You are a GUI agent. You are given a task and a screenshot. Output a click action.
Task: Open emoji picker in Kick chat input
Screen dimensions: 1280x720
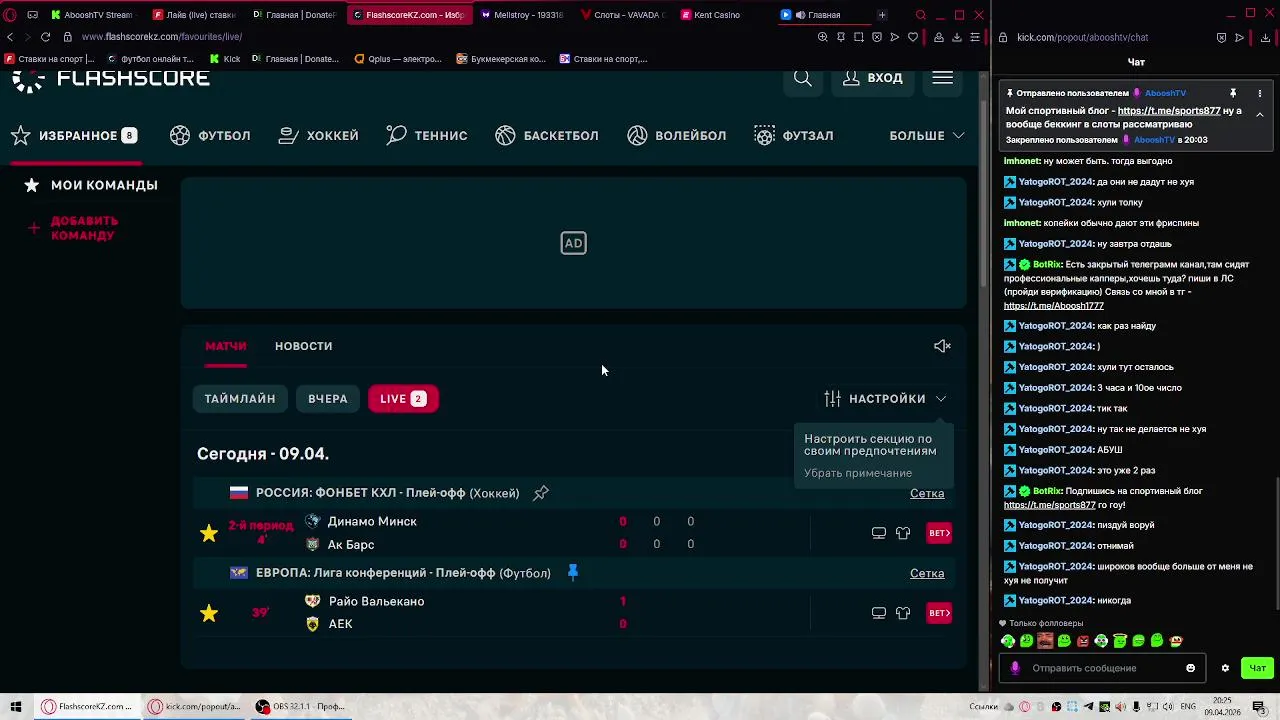pyautogui.click(x=1190, y=668)
